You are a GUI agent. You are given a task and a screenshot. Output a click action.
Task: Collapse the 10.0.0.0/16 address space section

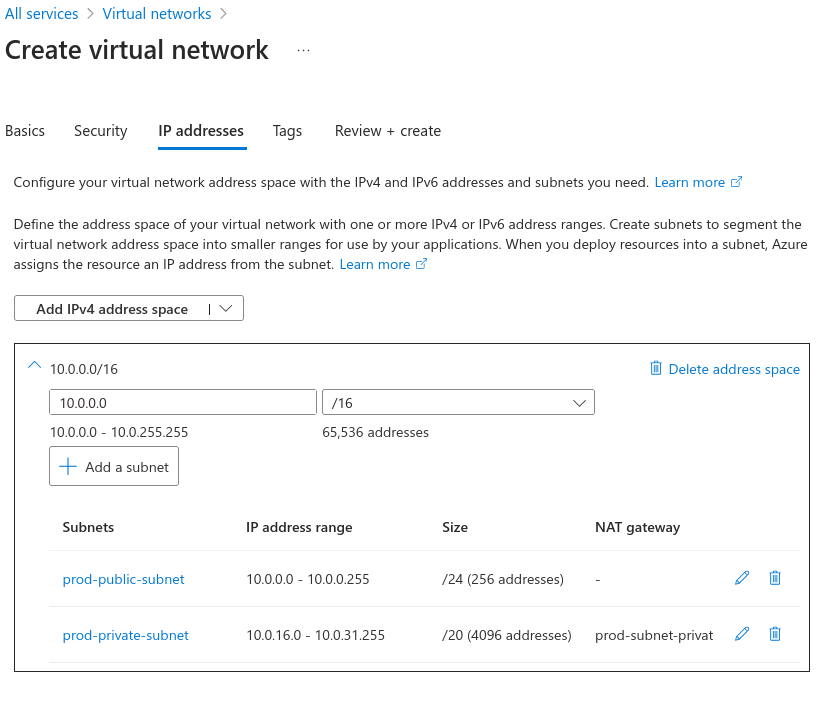pyautogui.click(x=34, y=367)
